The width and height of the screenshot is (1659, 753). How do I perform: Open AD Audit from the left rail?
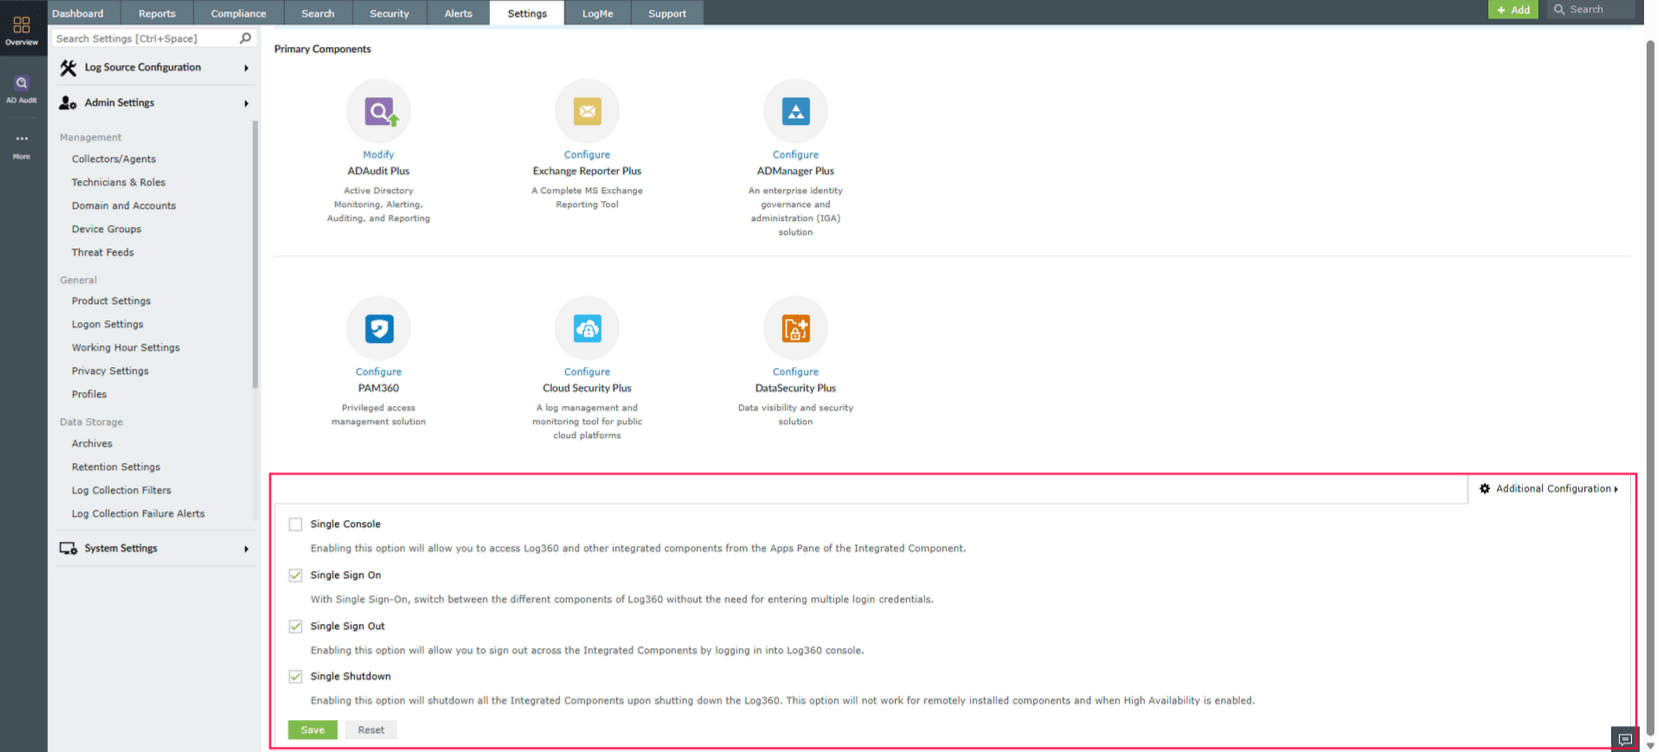(x=21, y=87)
